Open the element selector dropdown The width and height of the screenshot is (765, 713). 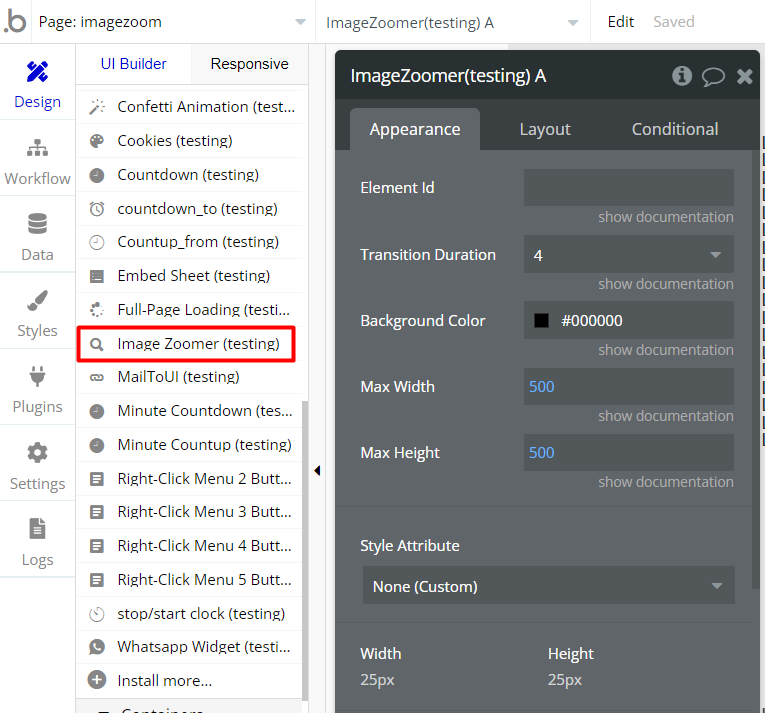click(452, 22)
